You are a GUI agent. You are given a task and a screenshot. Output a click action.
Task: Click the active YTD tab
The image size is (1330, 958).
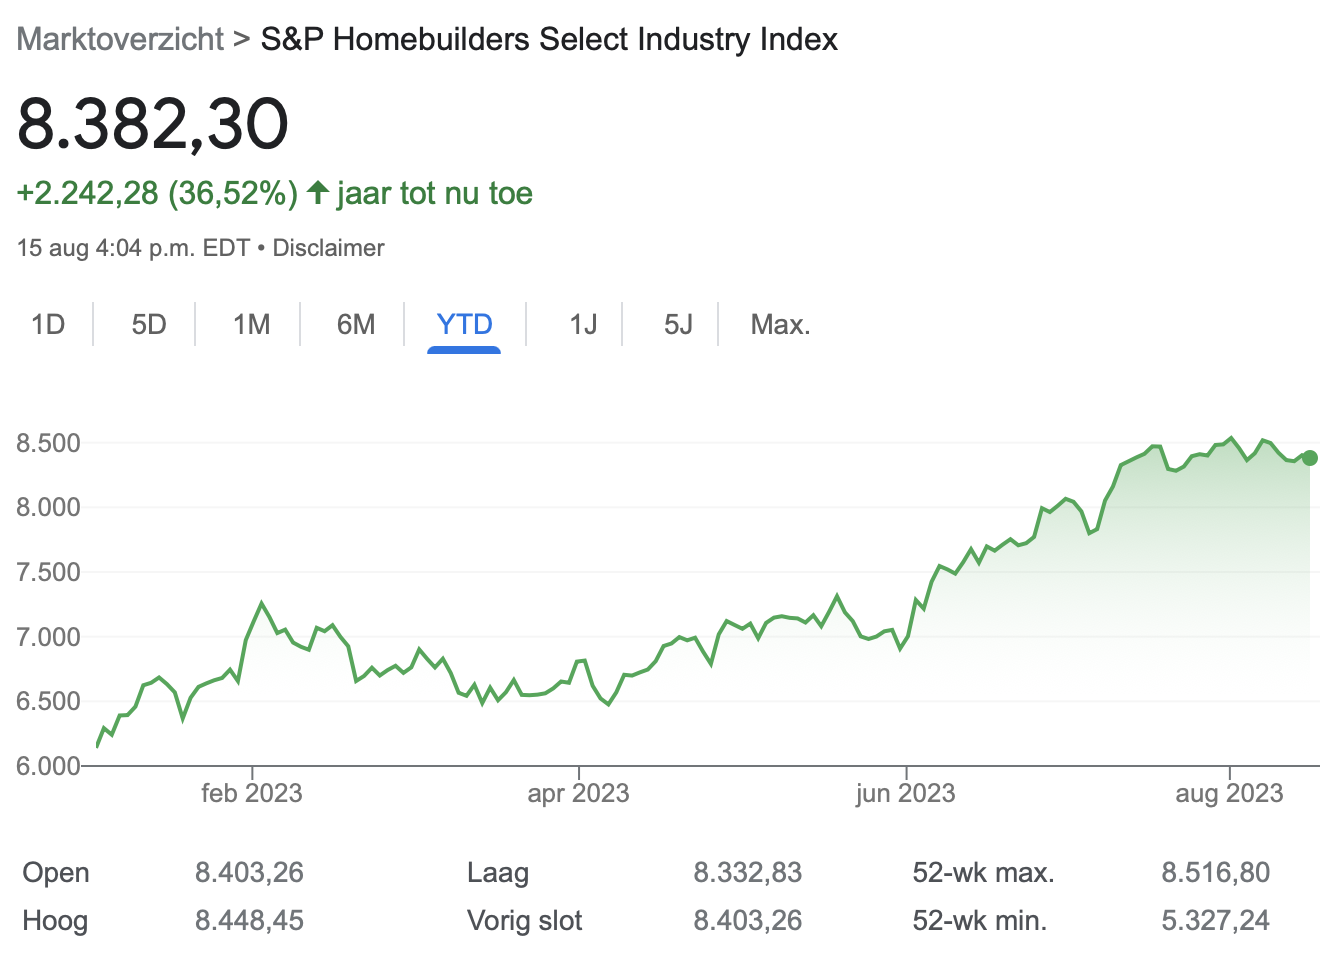coord(464,325)
